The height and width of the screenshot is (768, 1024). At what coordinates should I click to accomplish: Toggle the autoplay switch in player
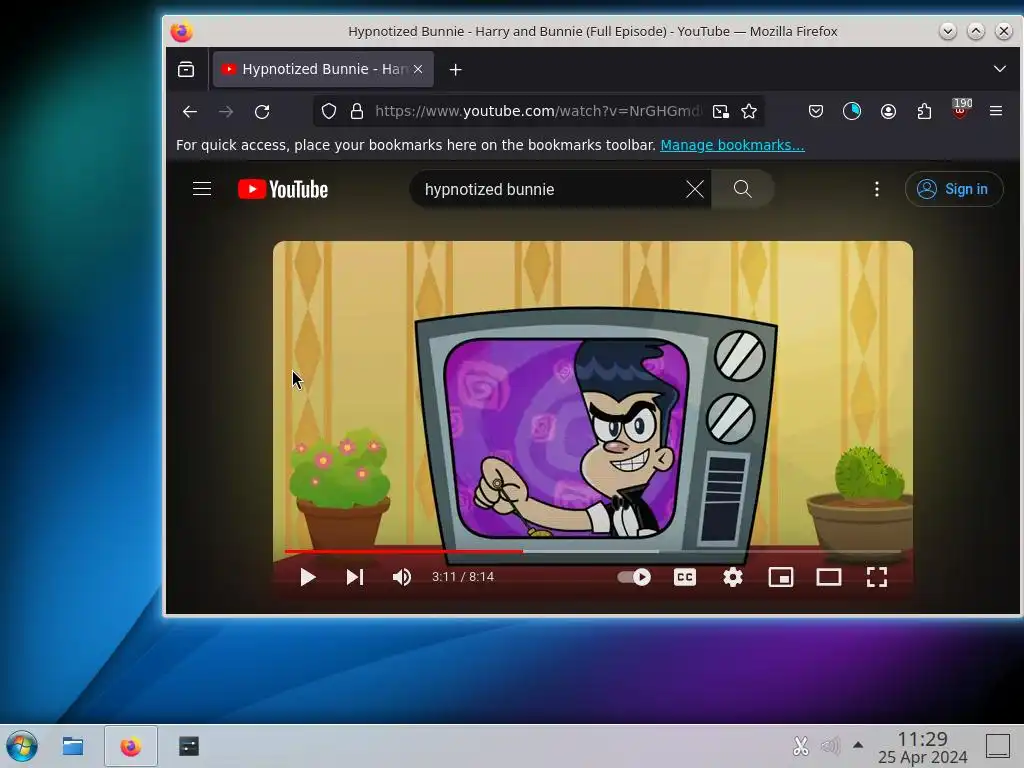[x=634, y=577]
